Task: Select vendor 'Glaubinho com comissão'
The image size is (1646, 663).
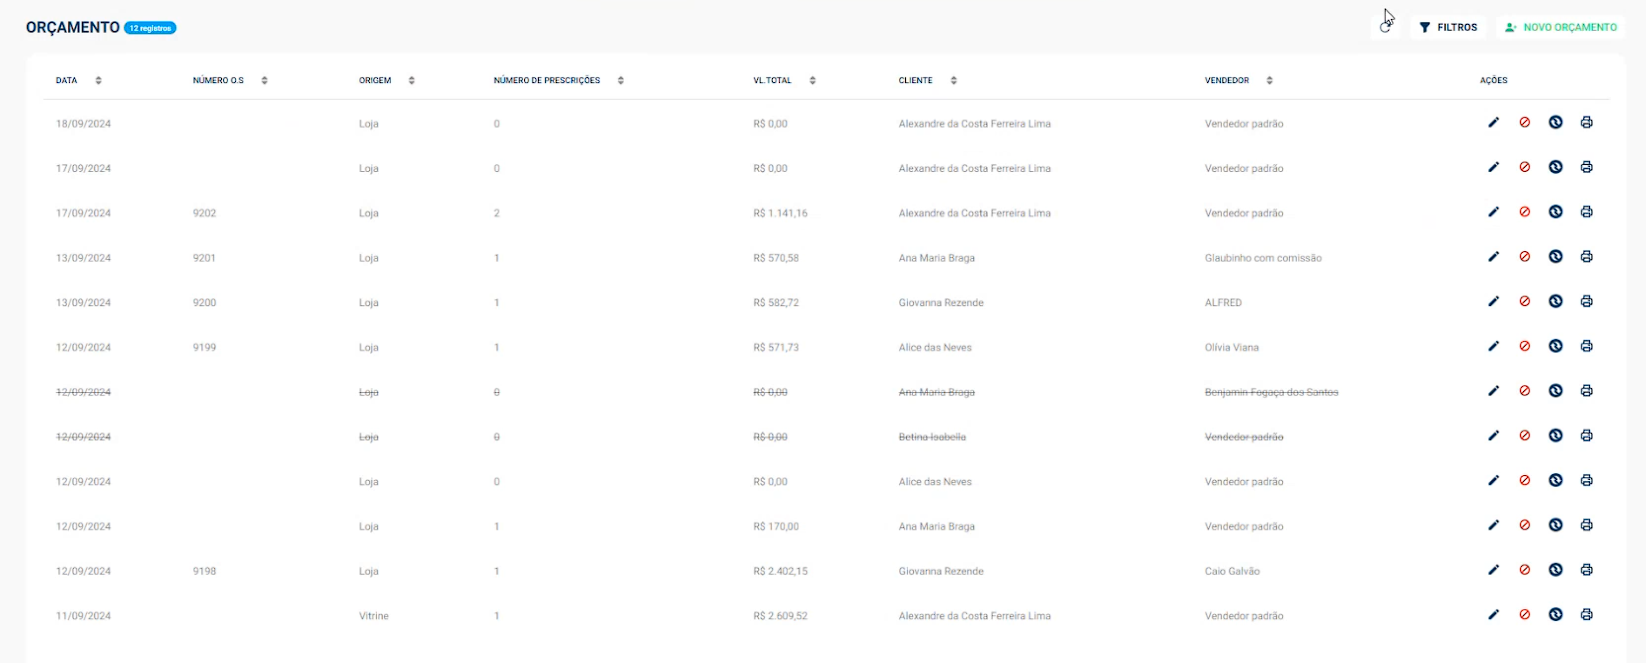Action: 1263,258
